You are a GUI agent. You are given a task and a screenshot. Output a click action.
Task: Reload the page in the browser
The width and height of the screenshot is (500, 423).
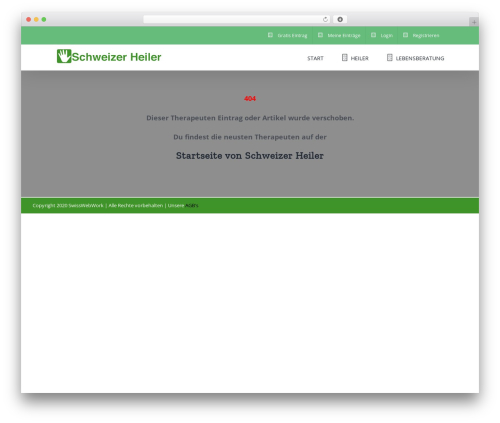(x=325, y=19)
